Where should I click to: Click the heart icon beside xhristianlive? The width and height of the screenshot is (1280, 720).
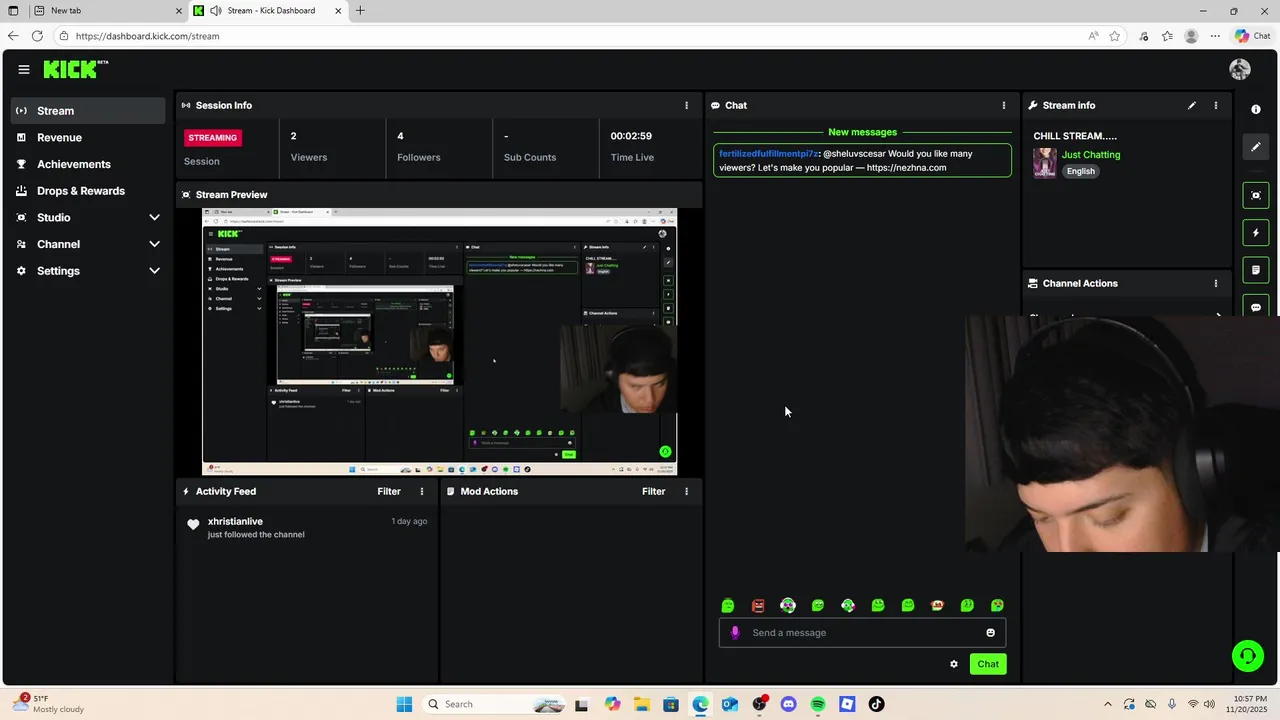(x=193, y=524)
